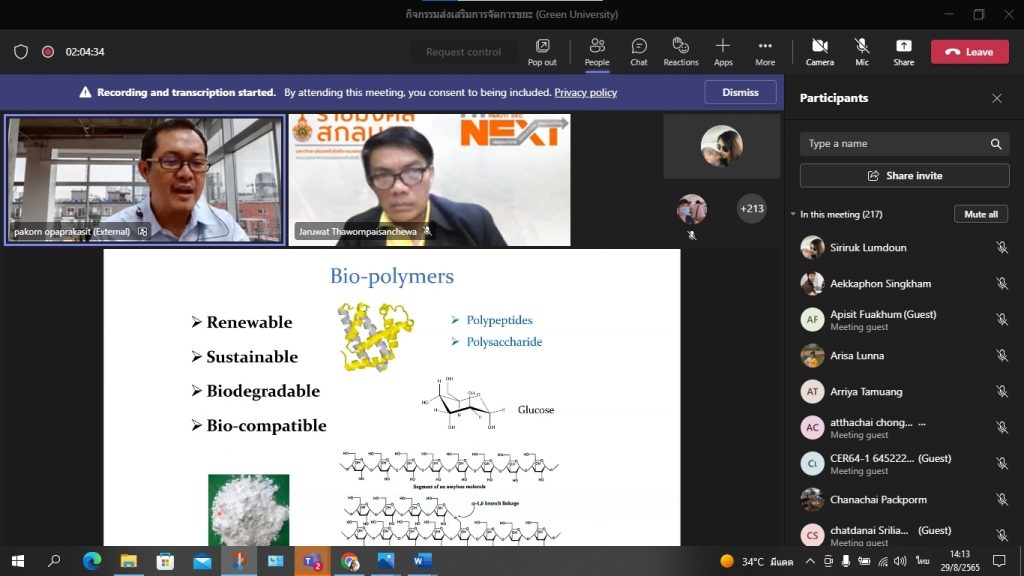This screenshot has width=1024, height=576.
Task: Select participant Arisa Lunna
Action: (857, 356)
